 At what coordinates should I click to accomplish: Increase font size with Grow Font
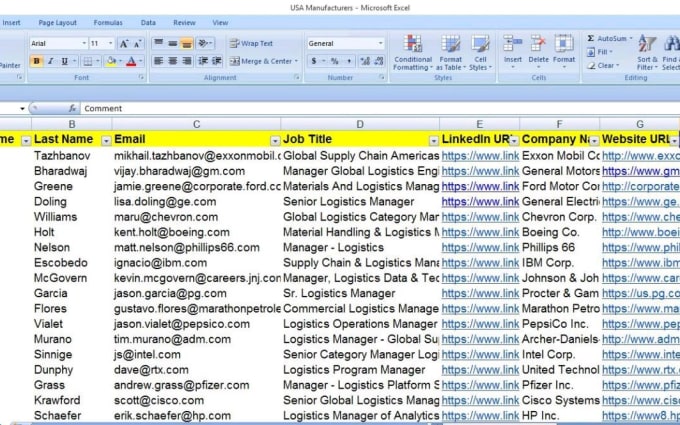click(124, 43)
